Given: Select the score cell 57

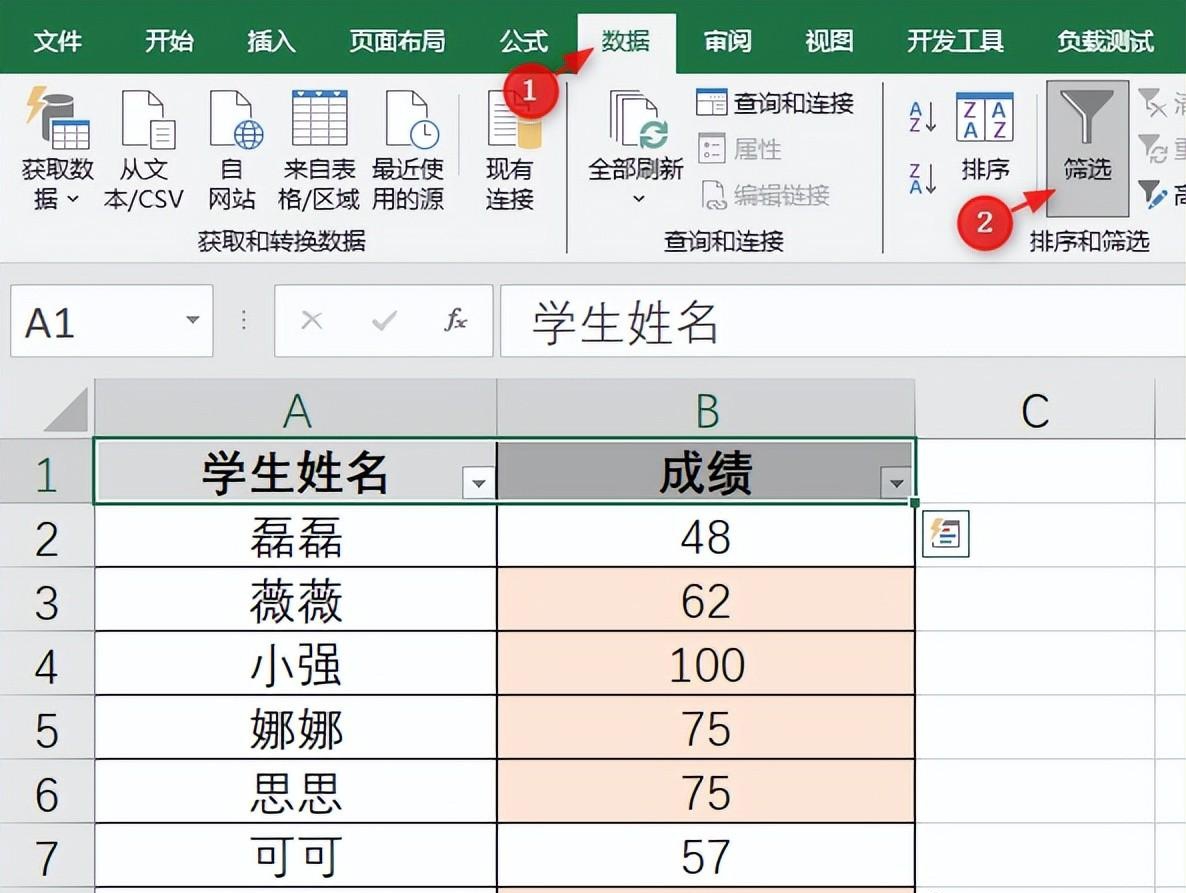Looking at the screenshot, I should point(706,856).
